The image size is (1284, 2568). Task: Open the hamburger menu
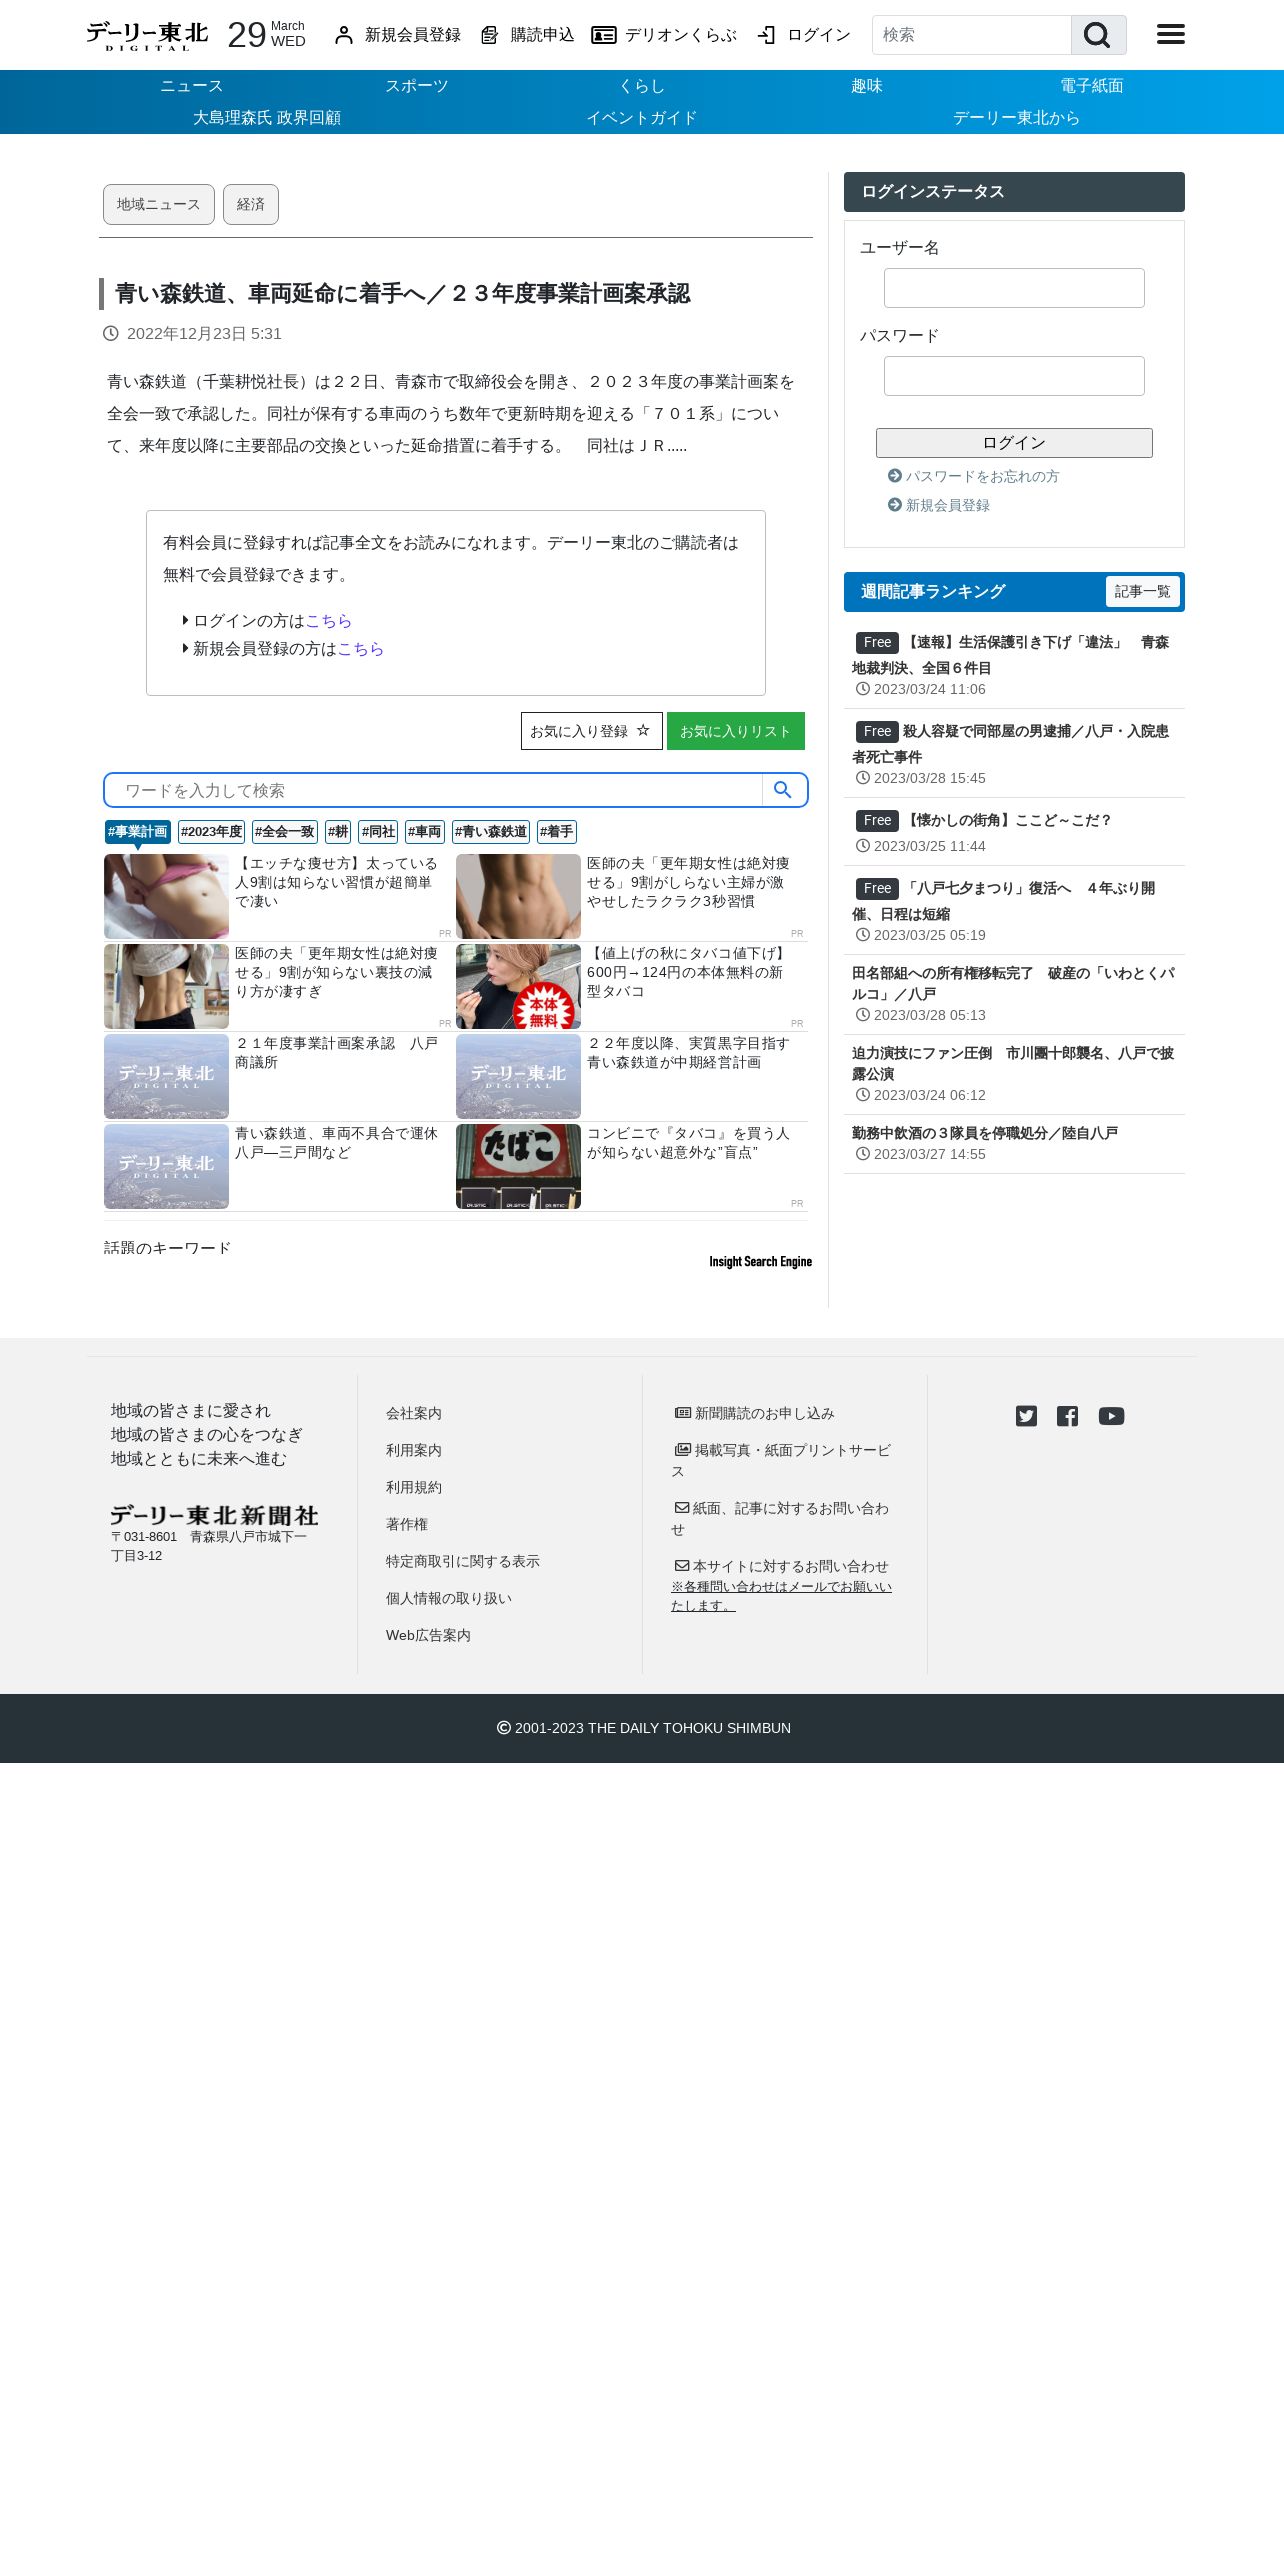1171,35
